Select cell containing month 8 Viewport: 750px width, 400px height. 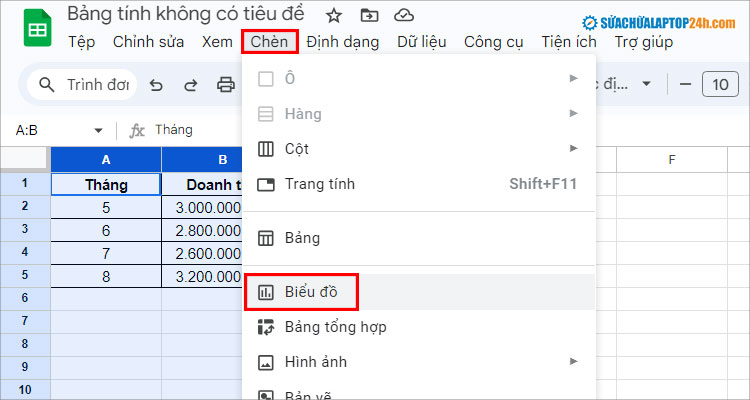tap(106, 277)
